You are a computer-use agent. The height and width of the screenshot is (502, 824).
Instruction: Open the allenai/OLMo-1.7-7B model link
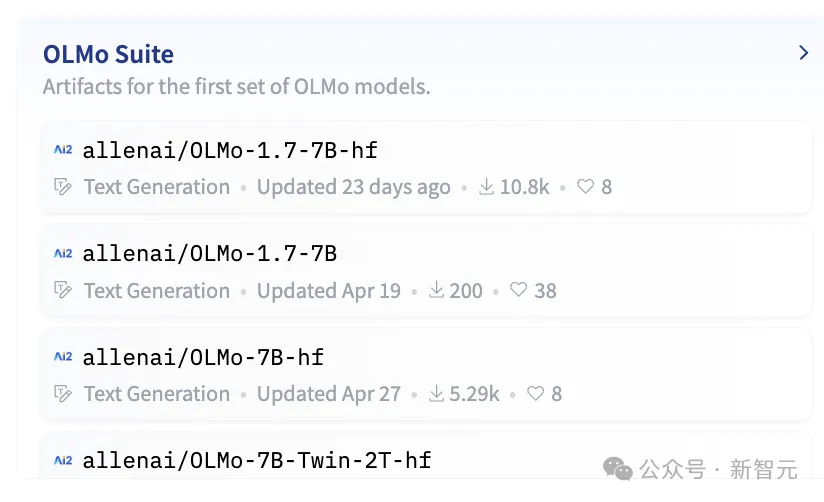point(210,254)
